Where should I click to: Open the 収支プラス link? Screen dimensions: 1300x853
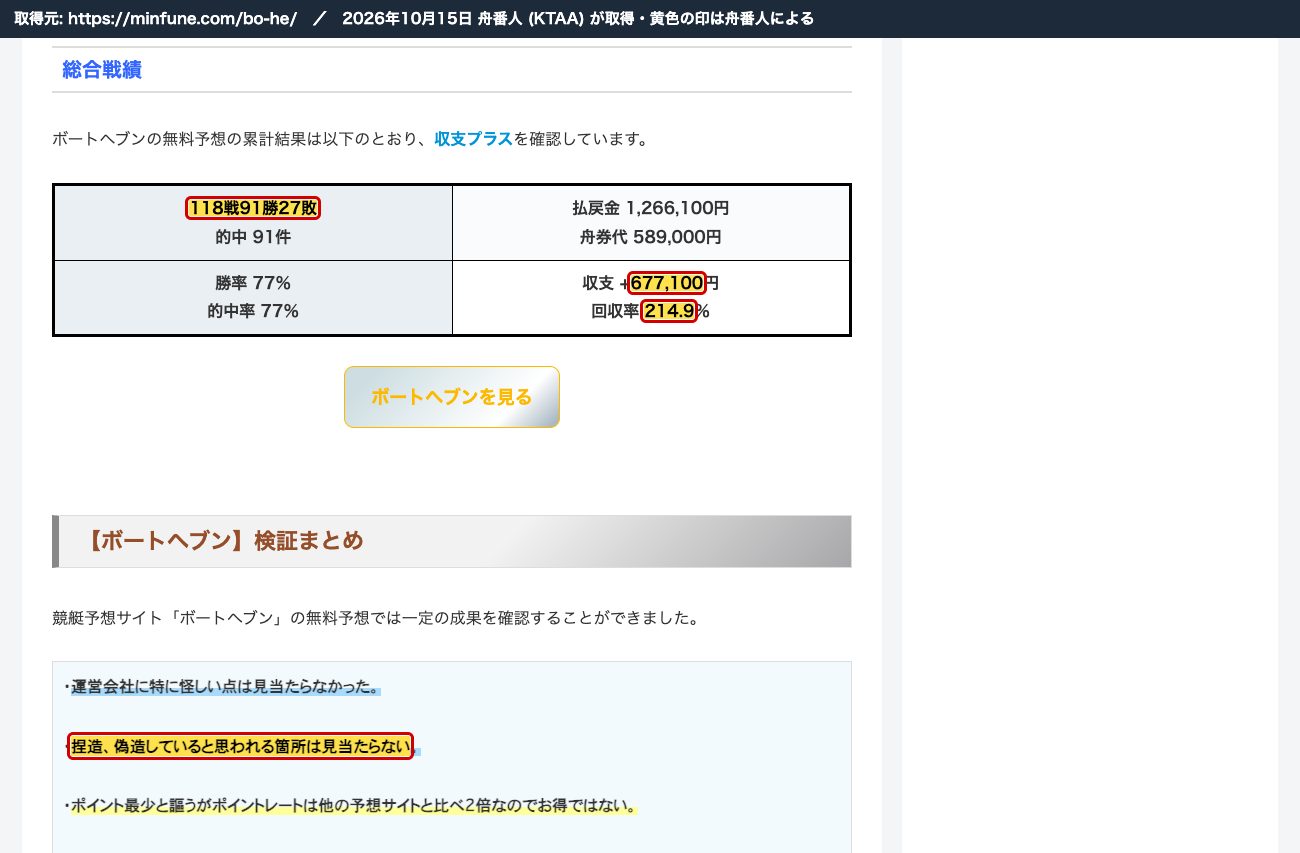click(x=473, y=139)
